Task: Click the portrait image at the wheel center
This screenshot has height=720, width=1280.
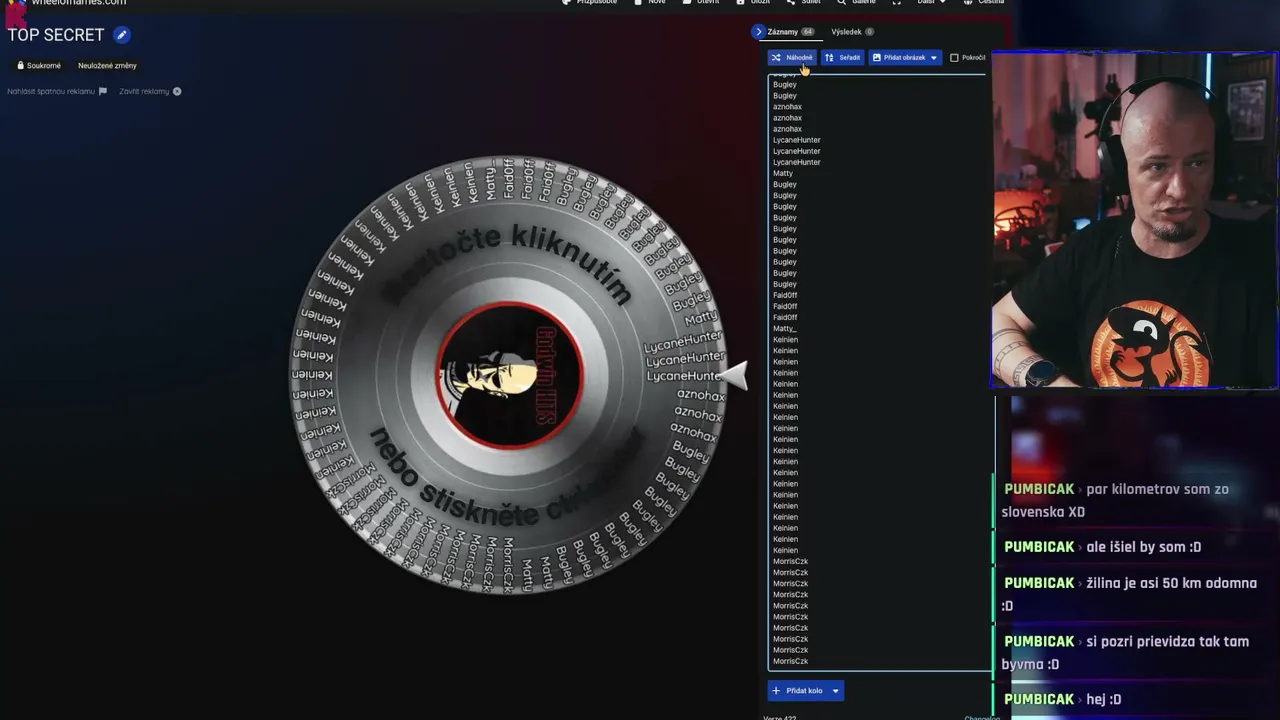Action: point(510,375)
